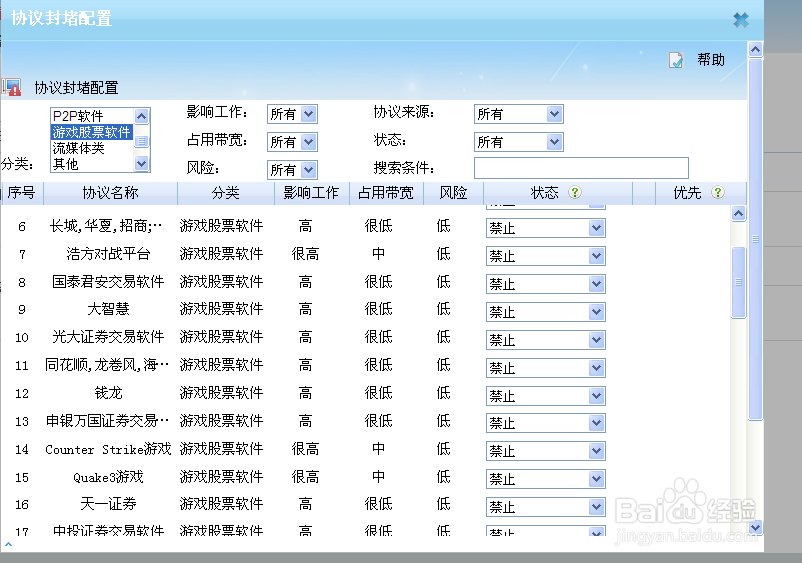Image resolution: width=802 pixels, height=563 pixels.
Task: Click protocol name 国泰君安交易软件
Action: tap(108, 282)
